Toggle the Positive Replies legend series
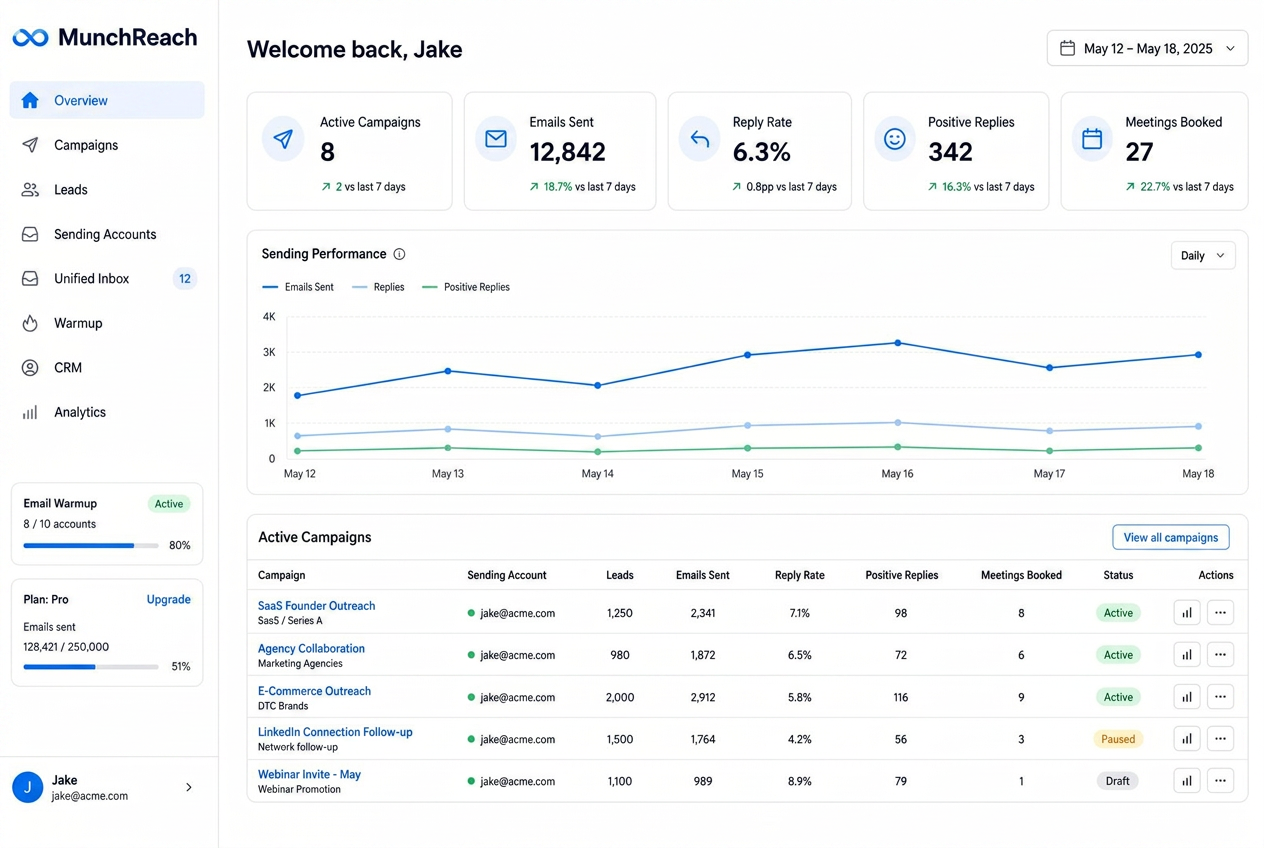Screen dimensions: 1264x848 (466, 287)
